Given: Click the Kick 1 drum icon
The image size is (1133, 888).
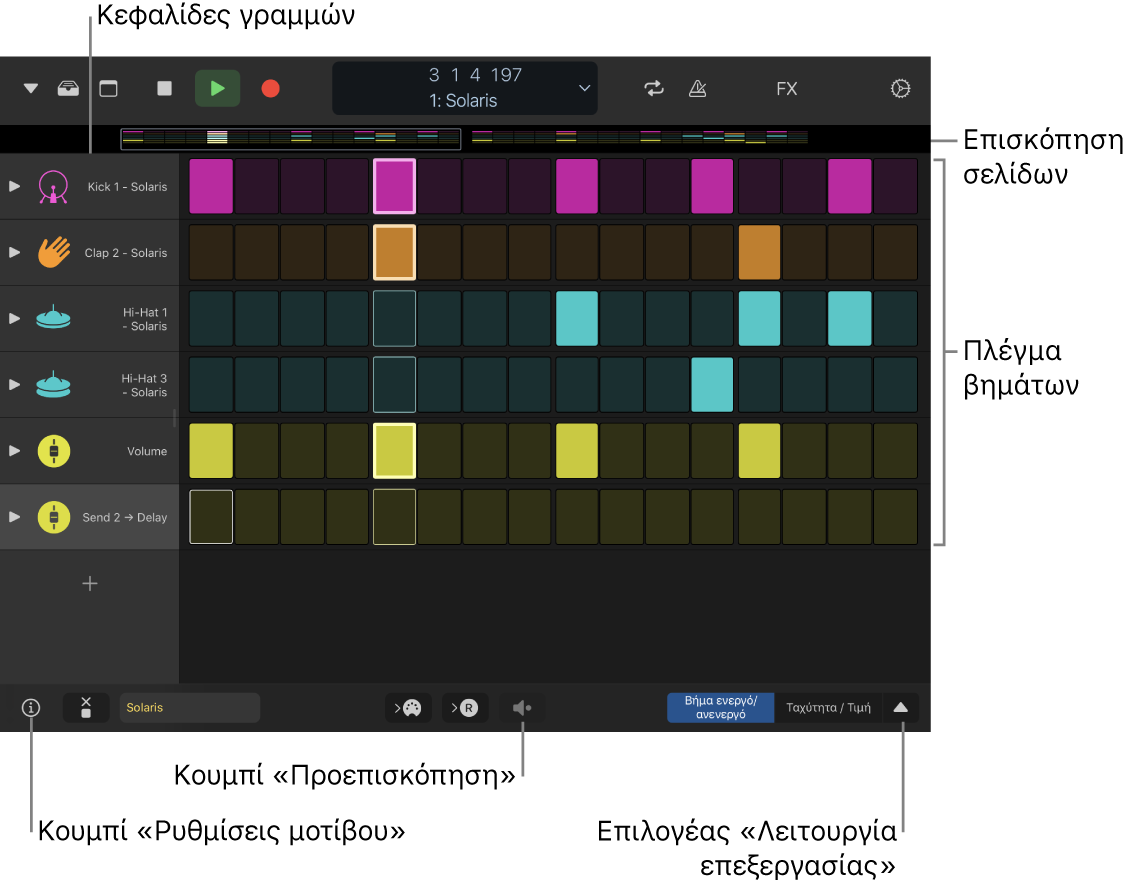Looking at the screenshot, I should 53,186.
